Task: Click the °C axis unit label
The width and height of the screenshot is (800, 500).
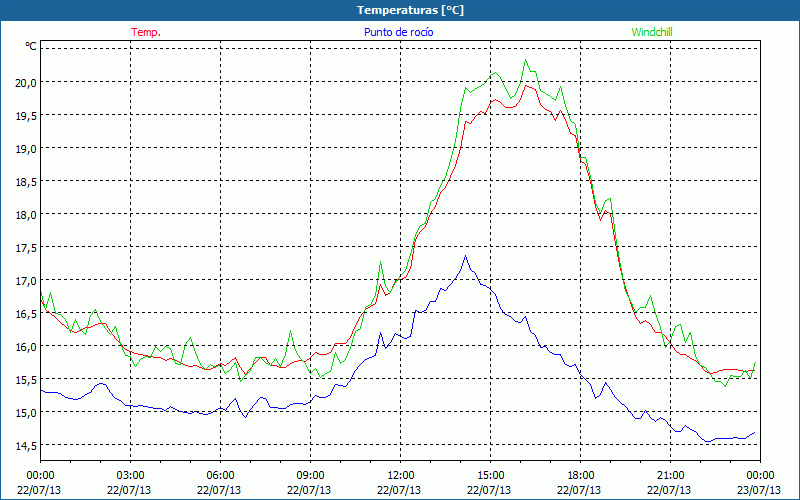Action: click(x=31, y=46)
